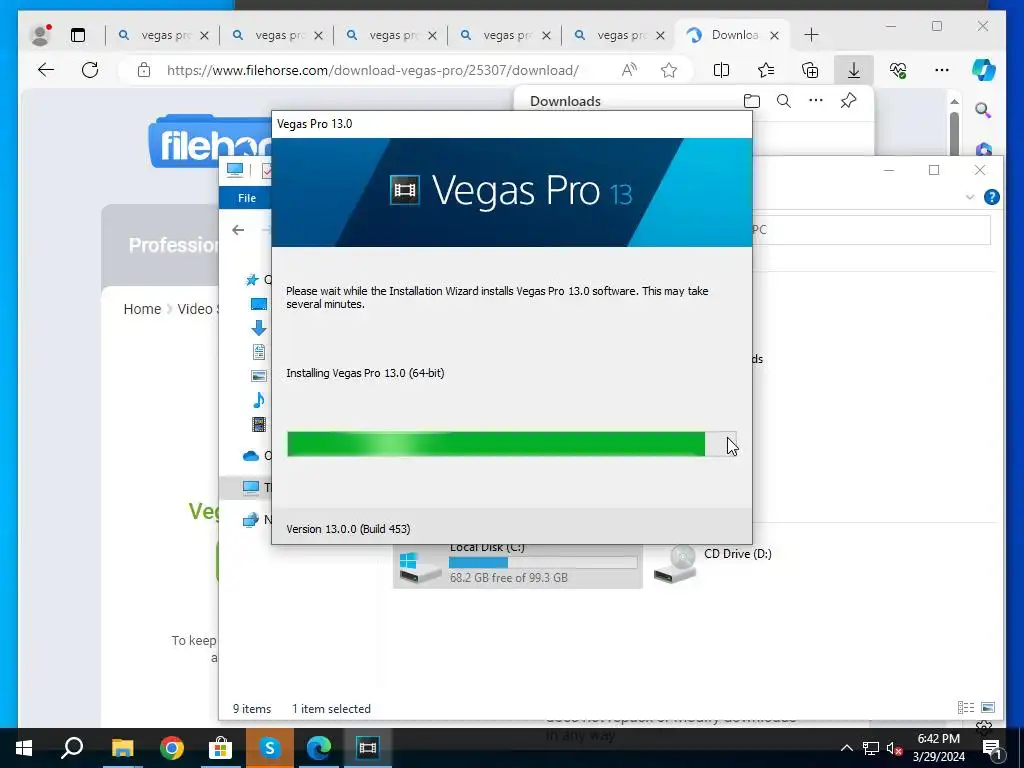
Task: Go back in Edge browser
Action: click(46, 70)
